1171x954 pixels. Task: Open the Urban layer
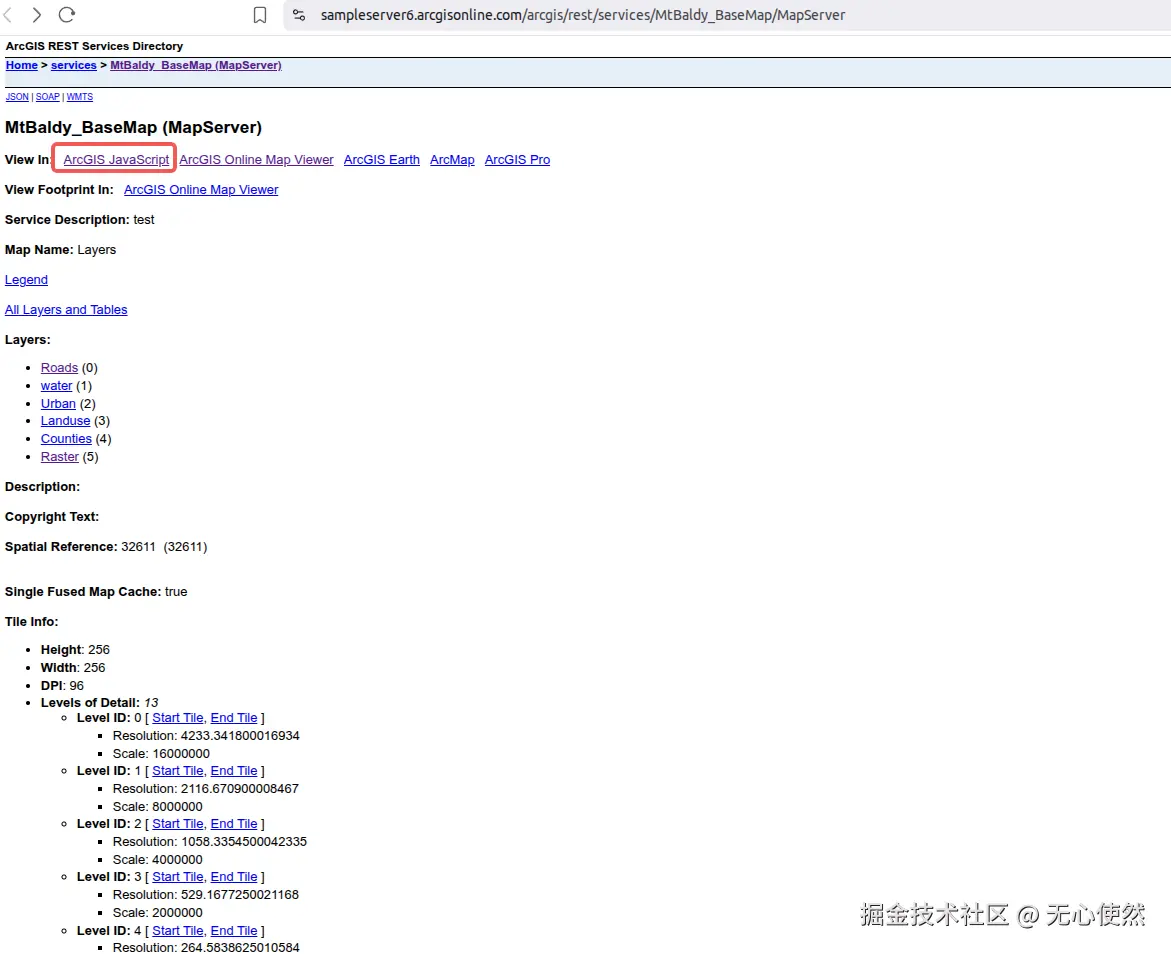point(58,403)
